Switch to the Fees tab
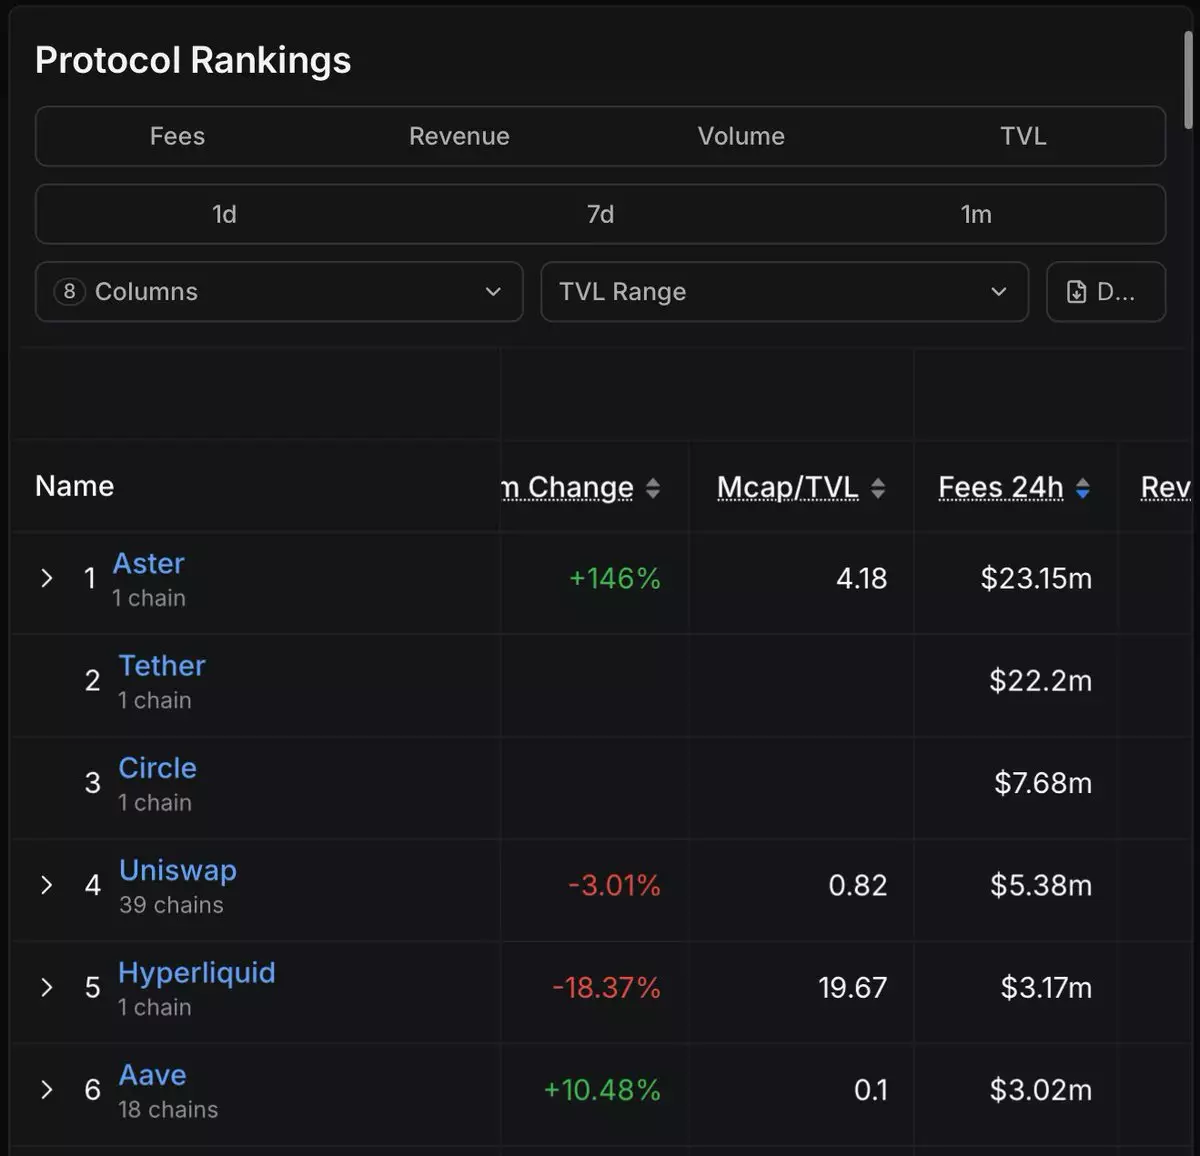Image resolution: width=1200 pixels, height=1156 pixels. (177, 136)
